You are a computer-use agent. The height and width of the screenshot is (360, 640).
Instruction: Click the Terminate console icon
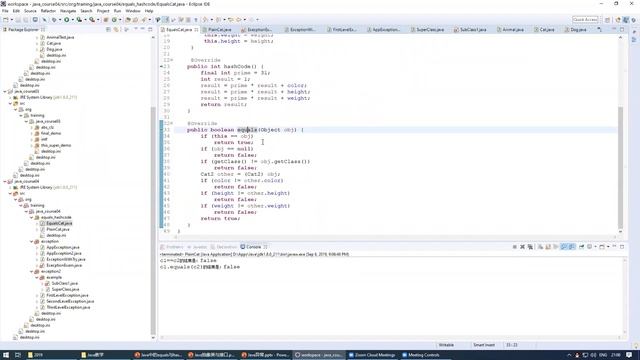point(515,247)
